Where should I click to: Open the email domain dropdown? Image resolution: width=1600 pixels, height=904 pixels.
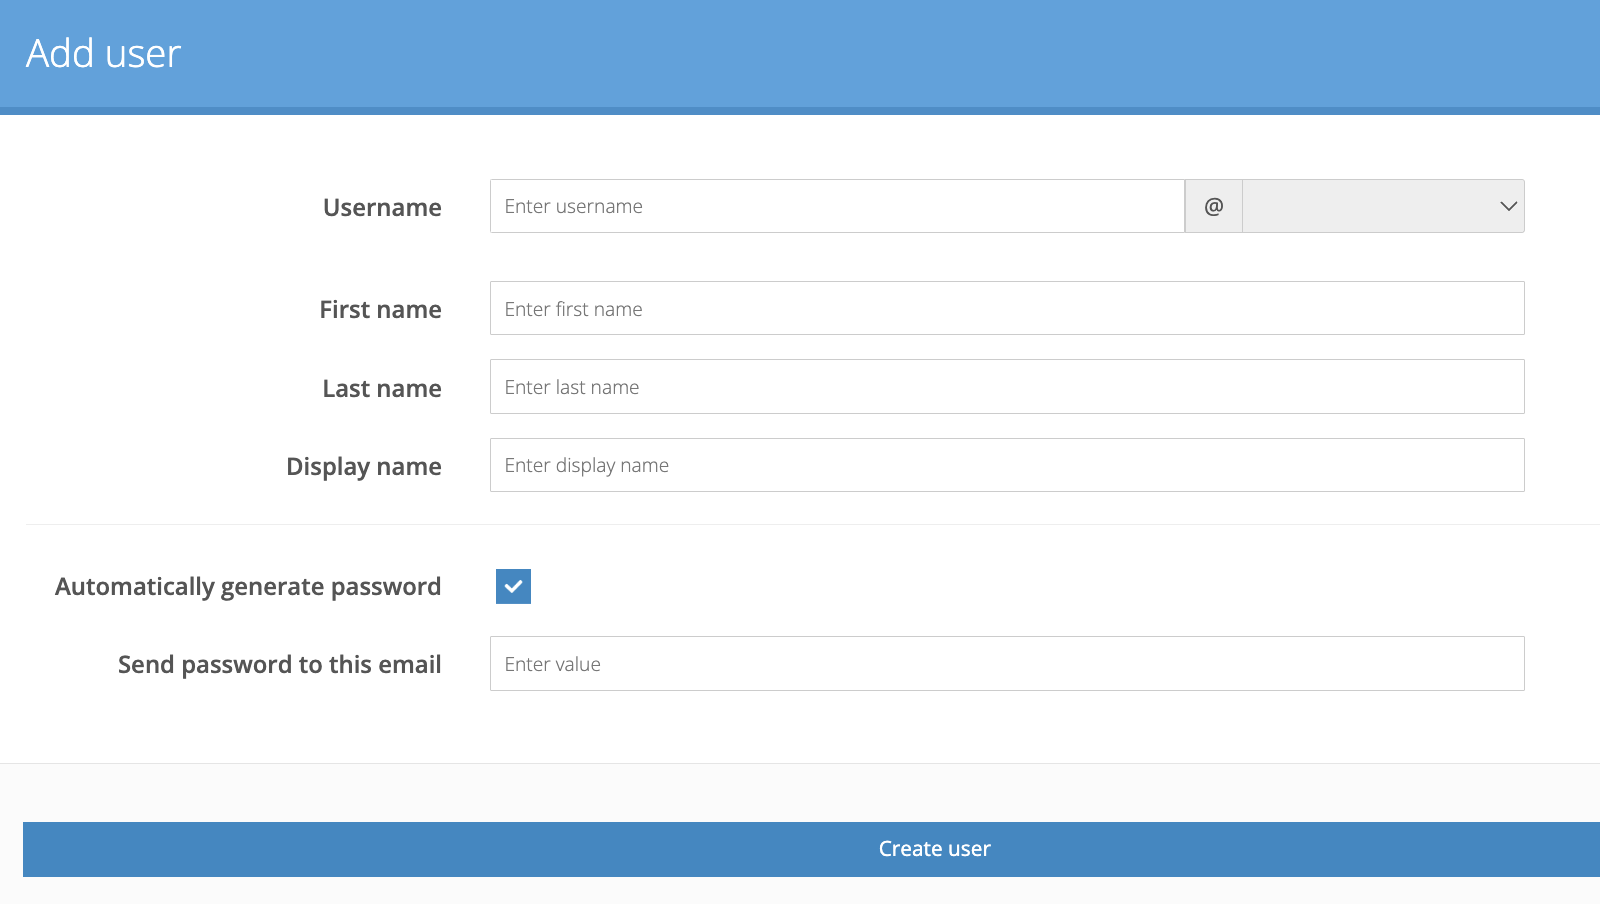pos(1383,206)
